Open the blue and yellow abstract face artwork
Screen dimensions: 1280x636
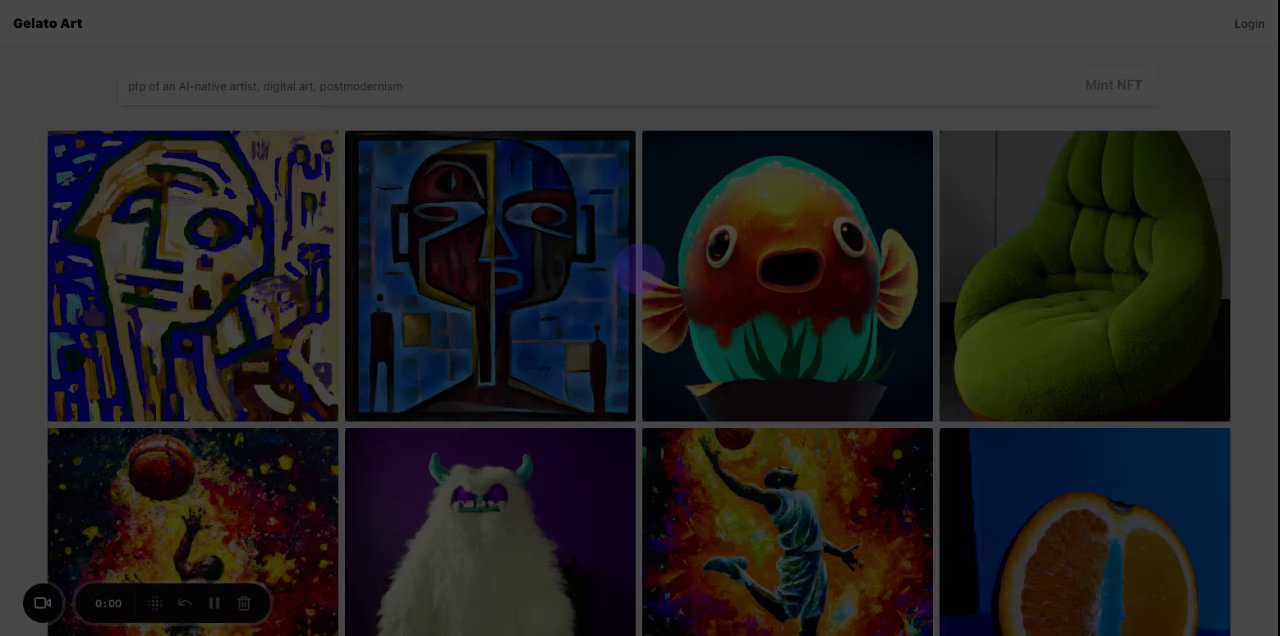click(193, 276)
